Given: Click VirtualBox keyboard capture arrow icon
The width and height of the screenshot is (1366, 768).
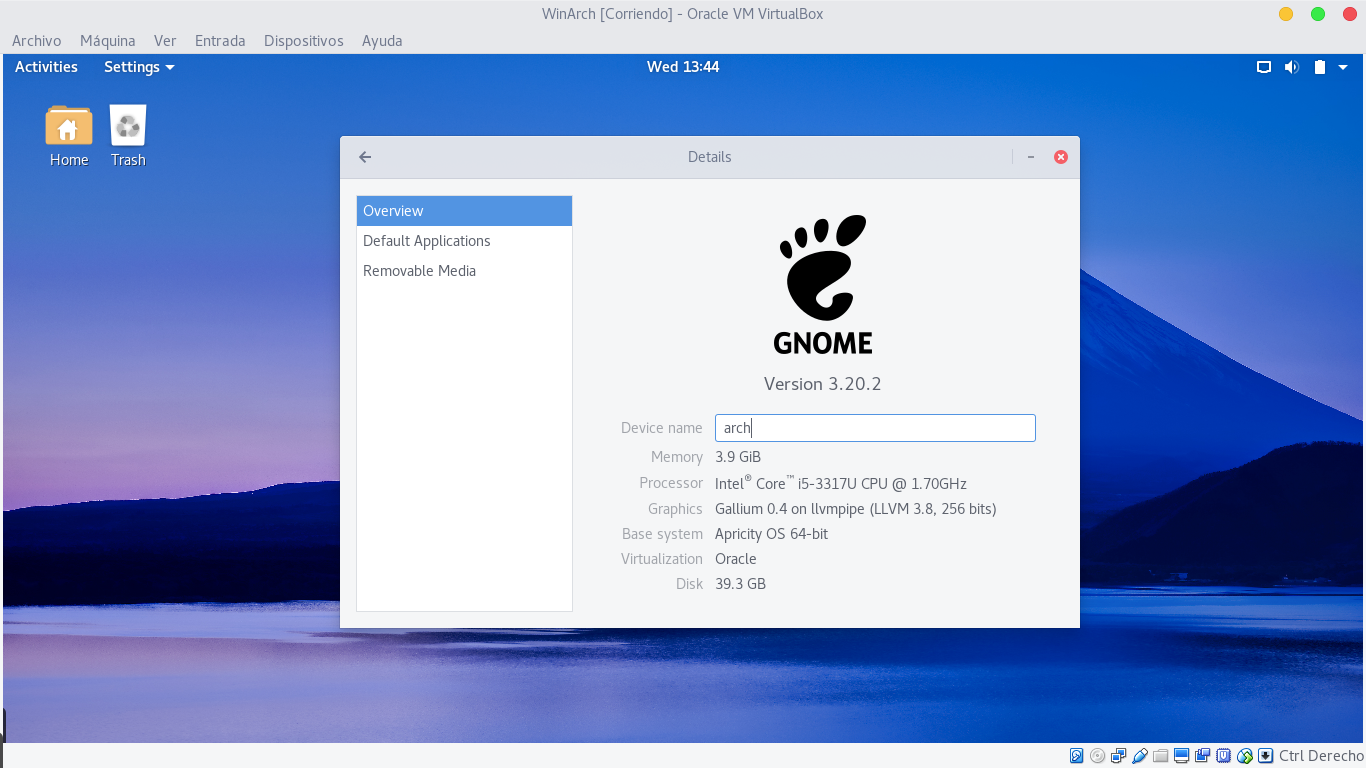Looking at the screenshot, I should pos(1266,756).
